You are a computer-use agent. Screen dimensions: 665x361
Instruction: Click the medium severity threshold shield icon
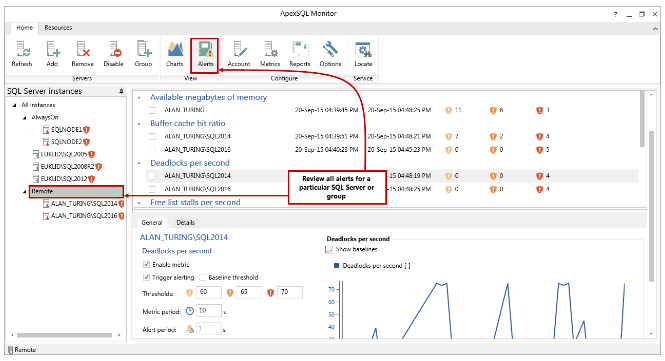pos(230,293)
